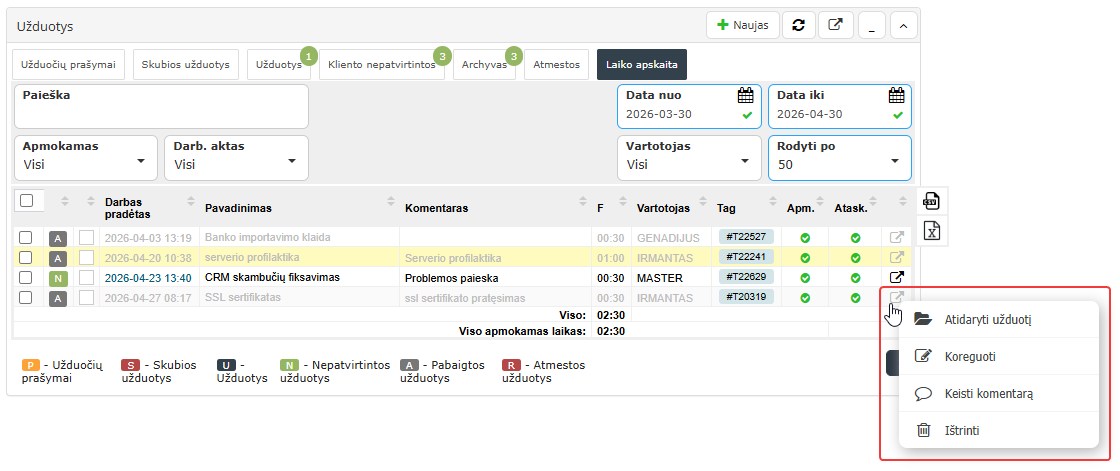Viewport: 1120px width, 471px height.
Task: Switch to Užduočių prašymai tab
Action: (x=69, y=64)
